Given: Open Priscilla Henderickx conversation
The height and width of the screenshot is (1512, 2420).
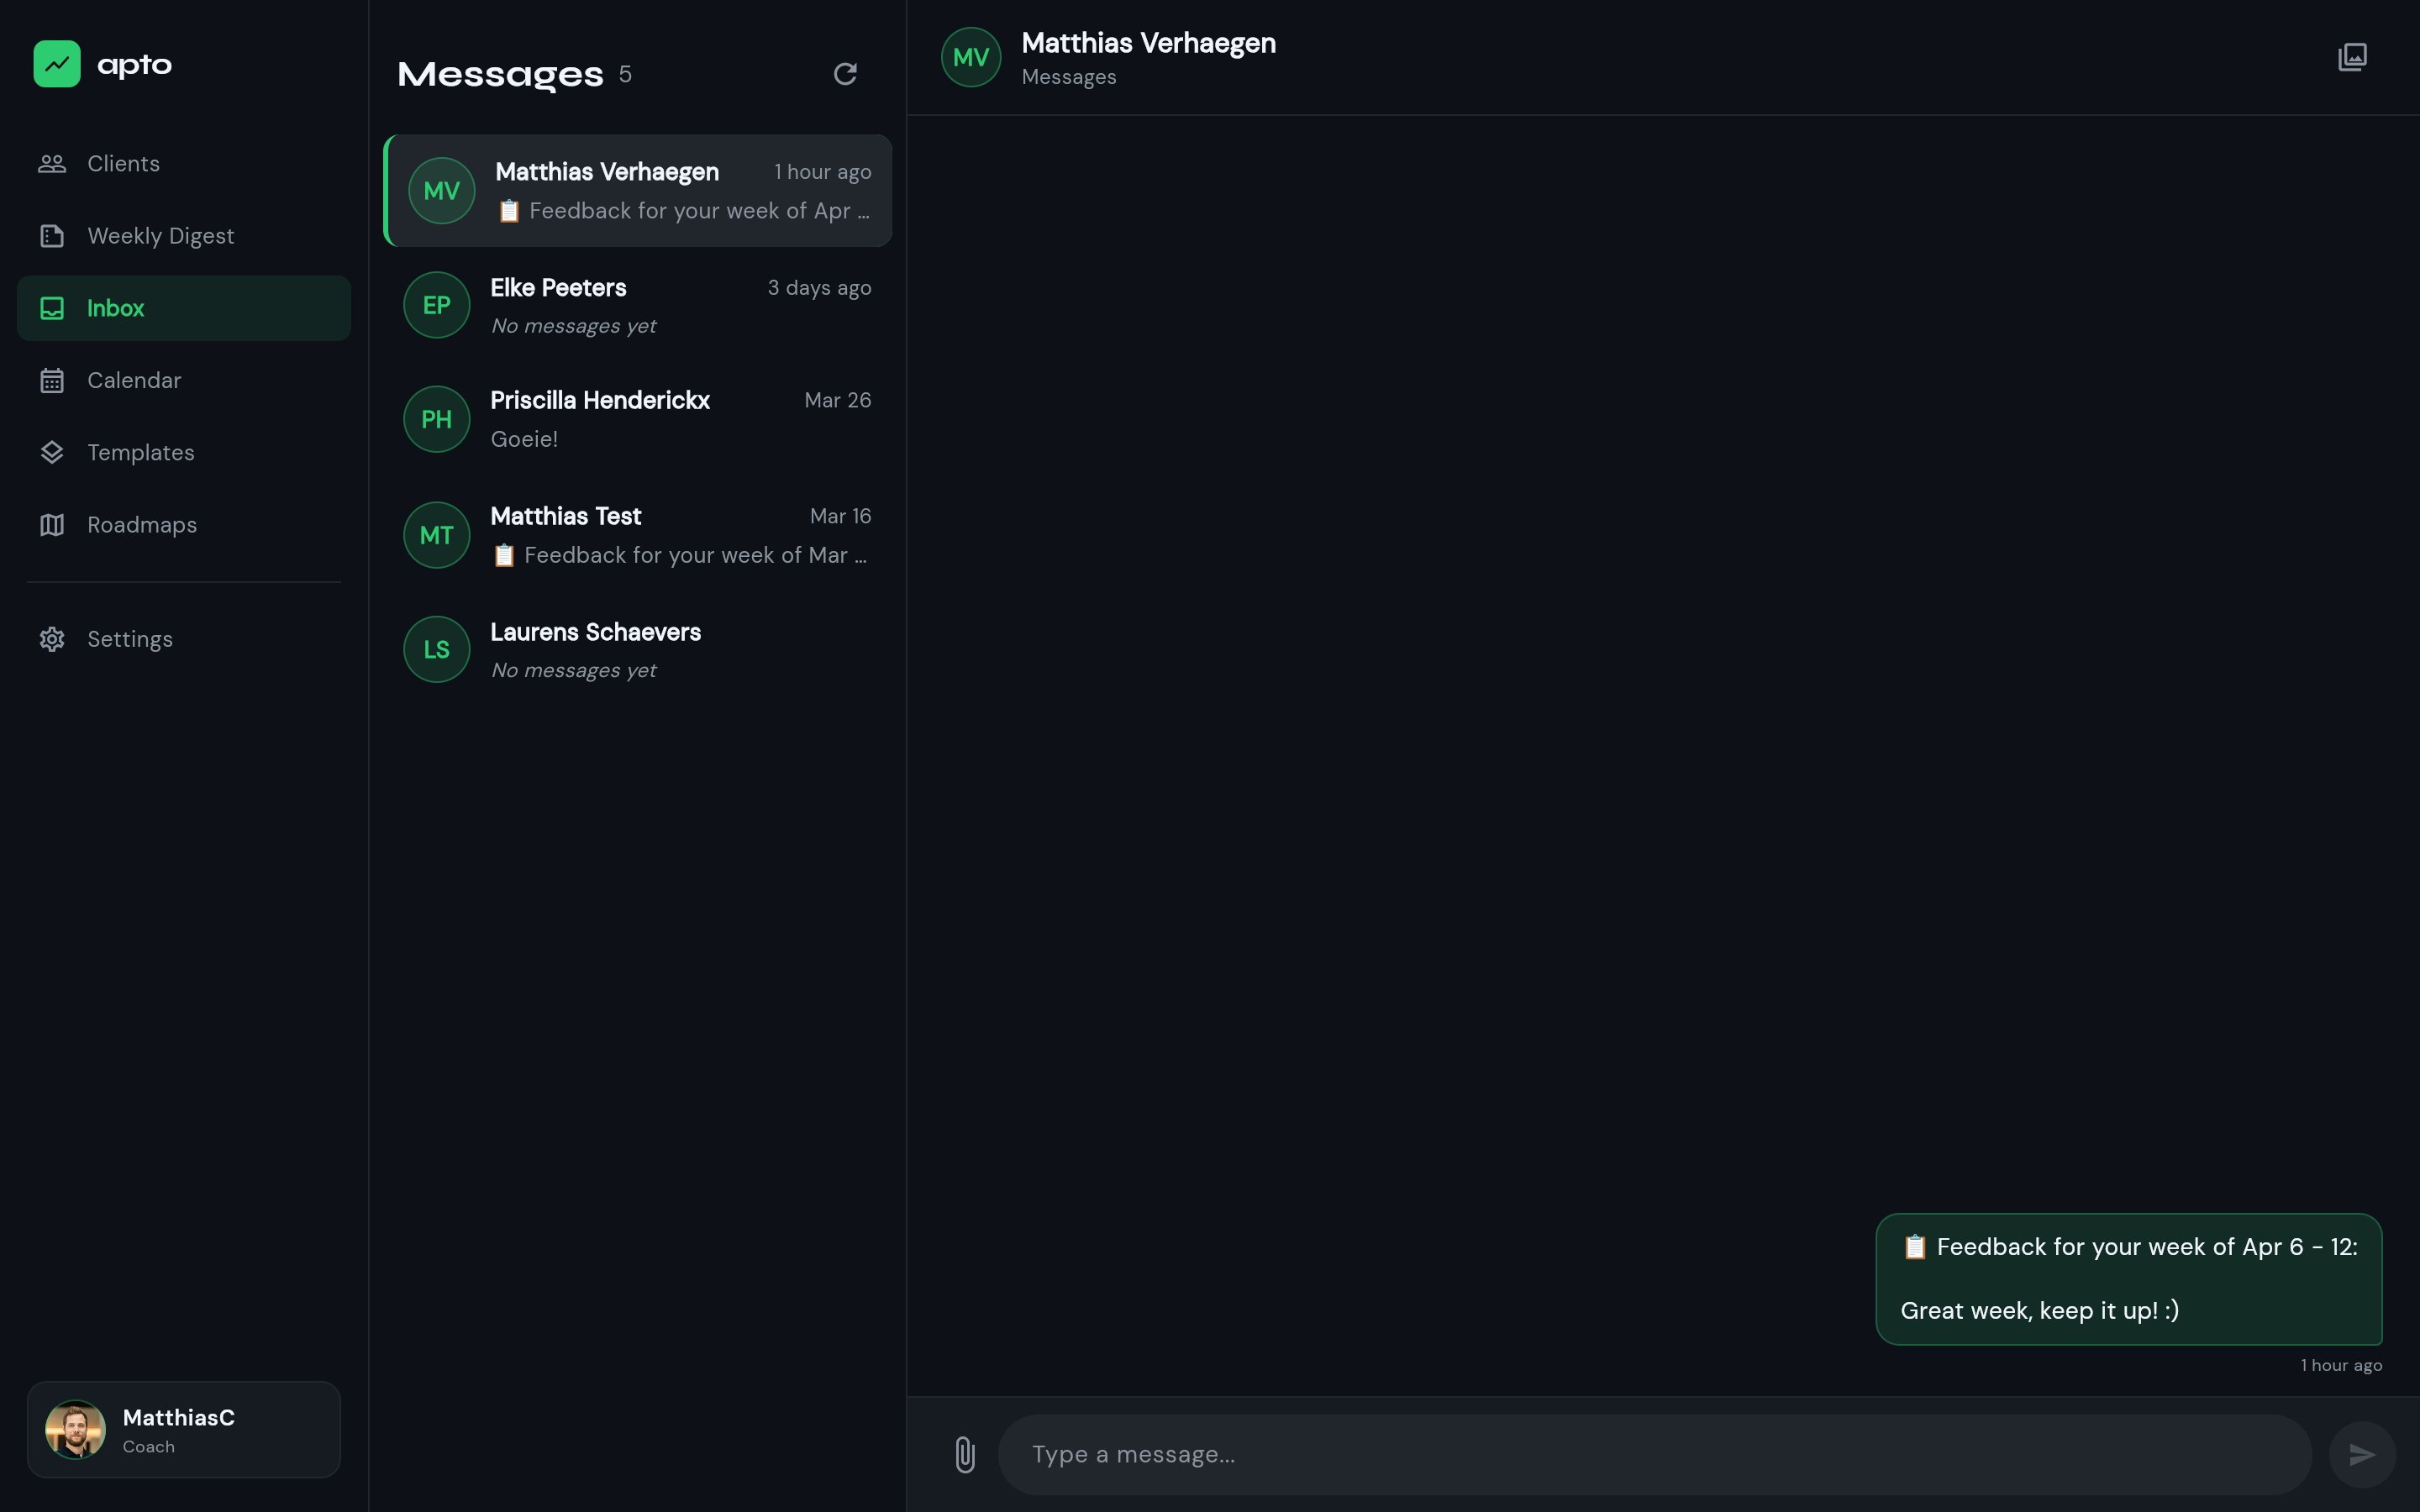Looking at the screenshot, I should [x=637, y=419].
